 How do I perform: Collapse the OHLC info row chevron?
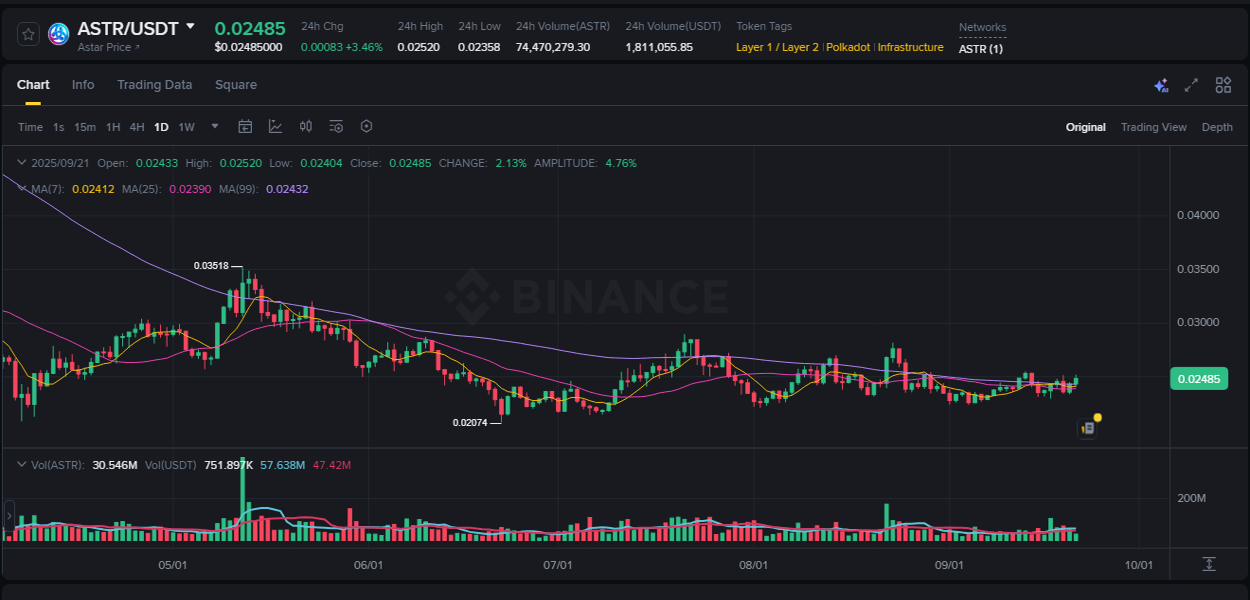[22, 162]
